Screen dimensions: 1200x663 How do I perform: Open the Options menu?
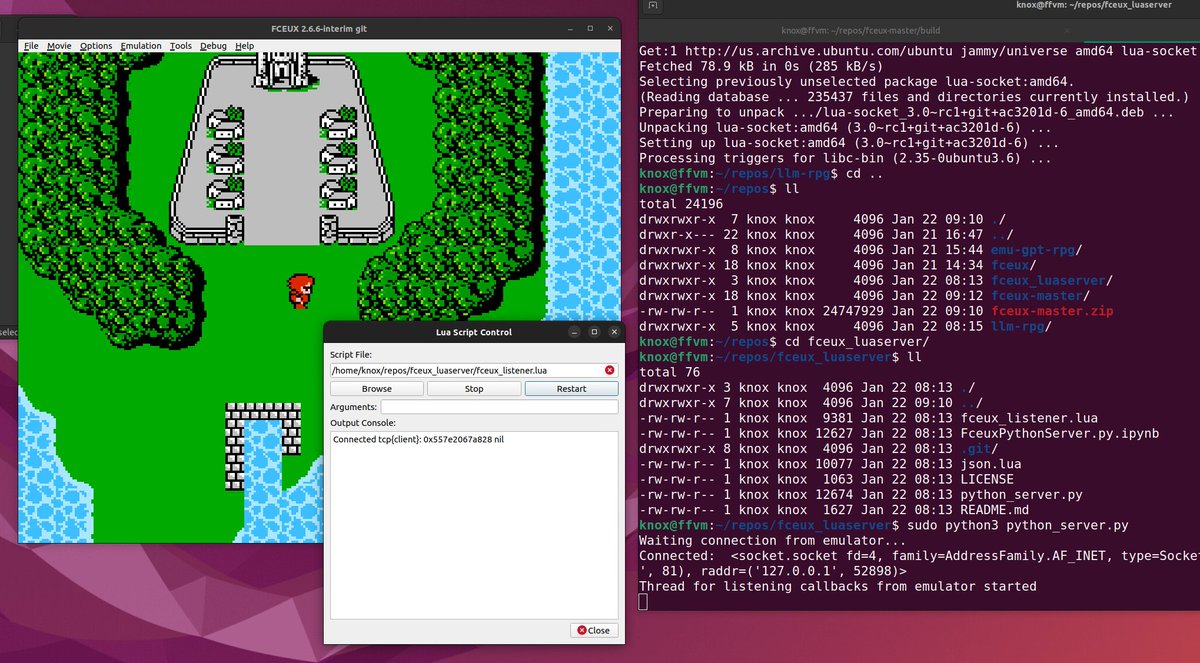(96, 45)
